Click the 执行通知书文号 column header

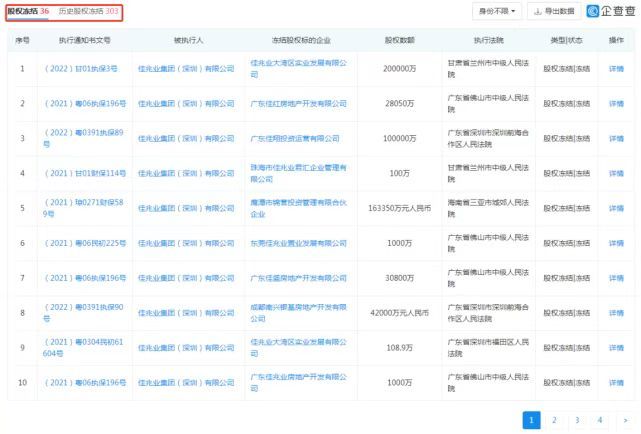[85, 40]
